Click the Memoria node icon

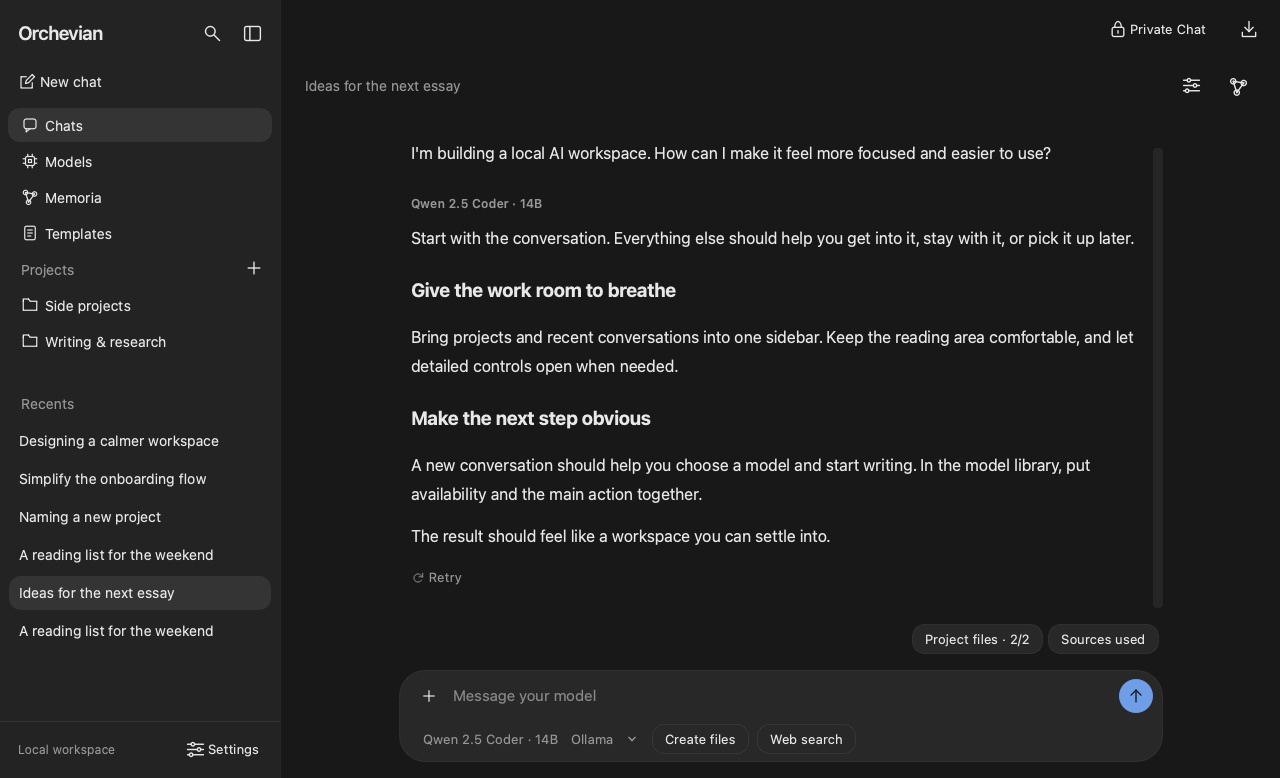pyautogui.click(x=30, y=197)
